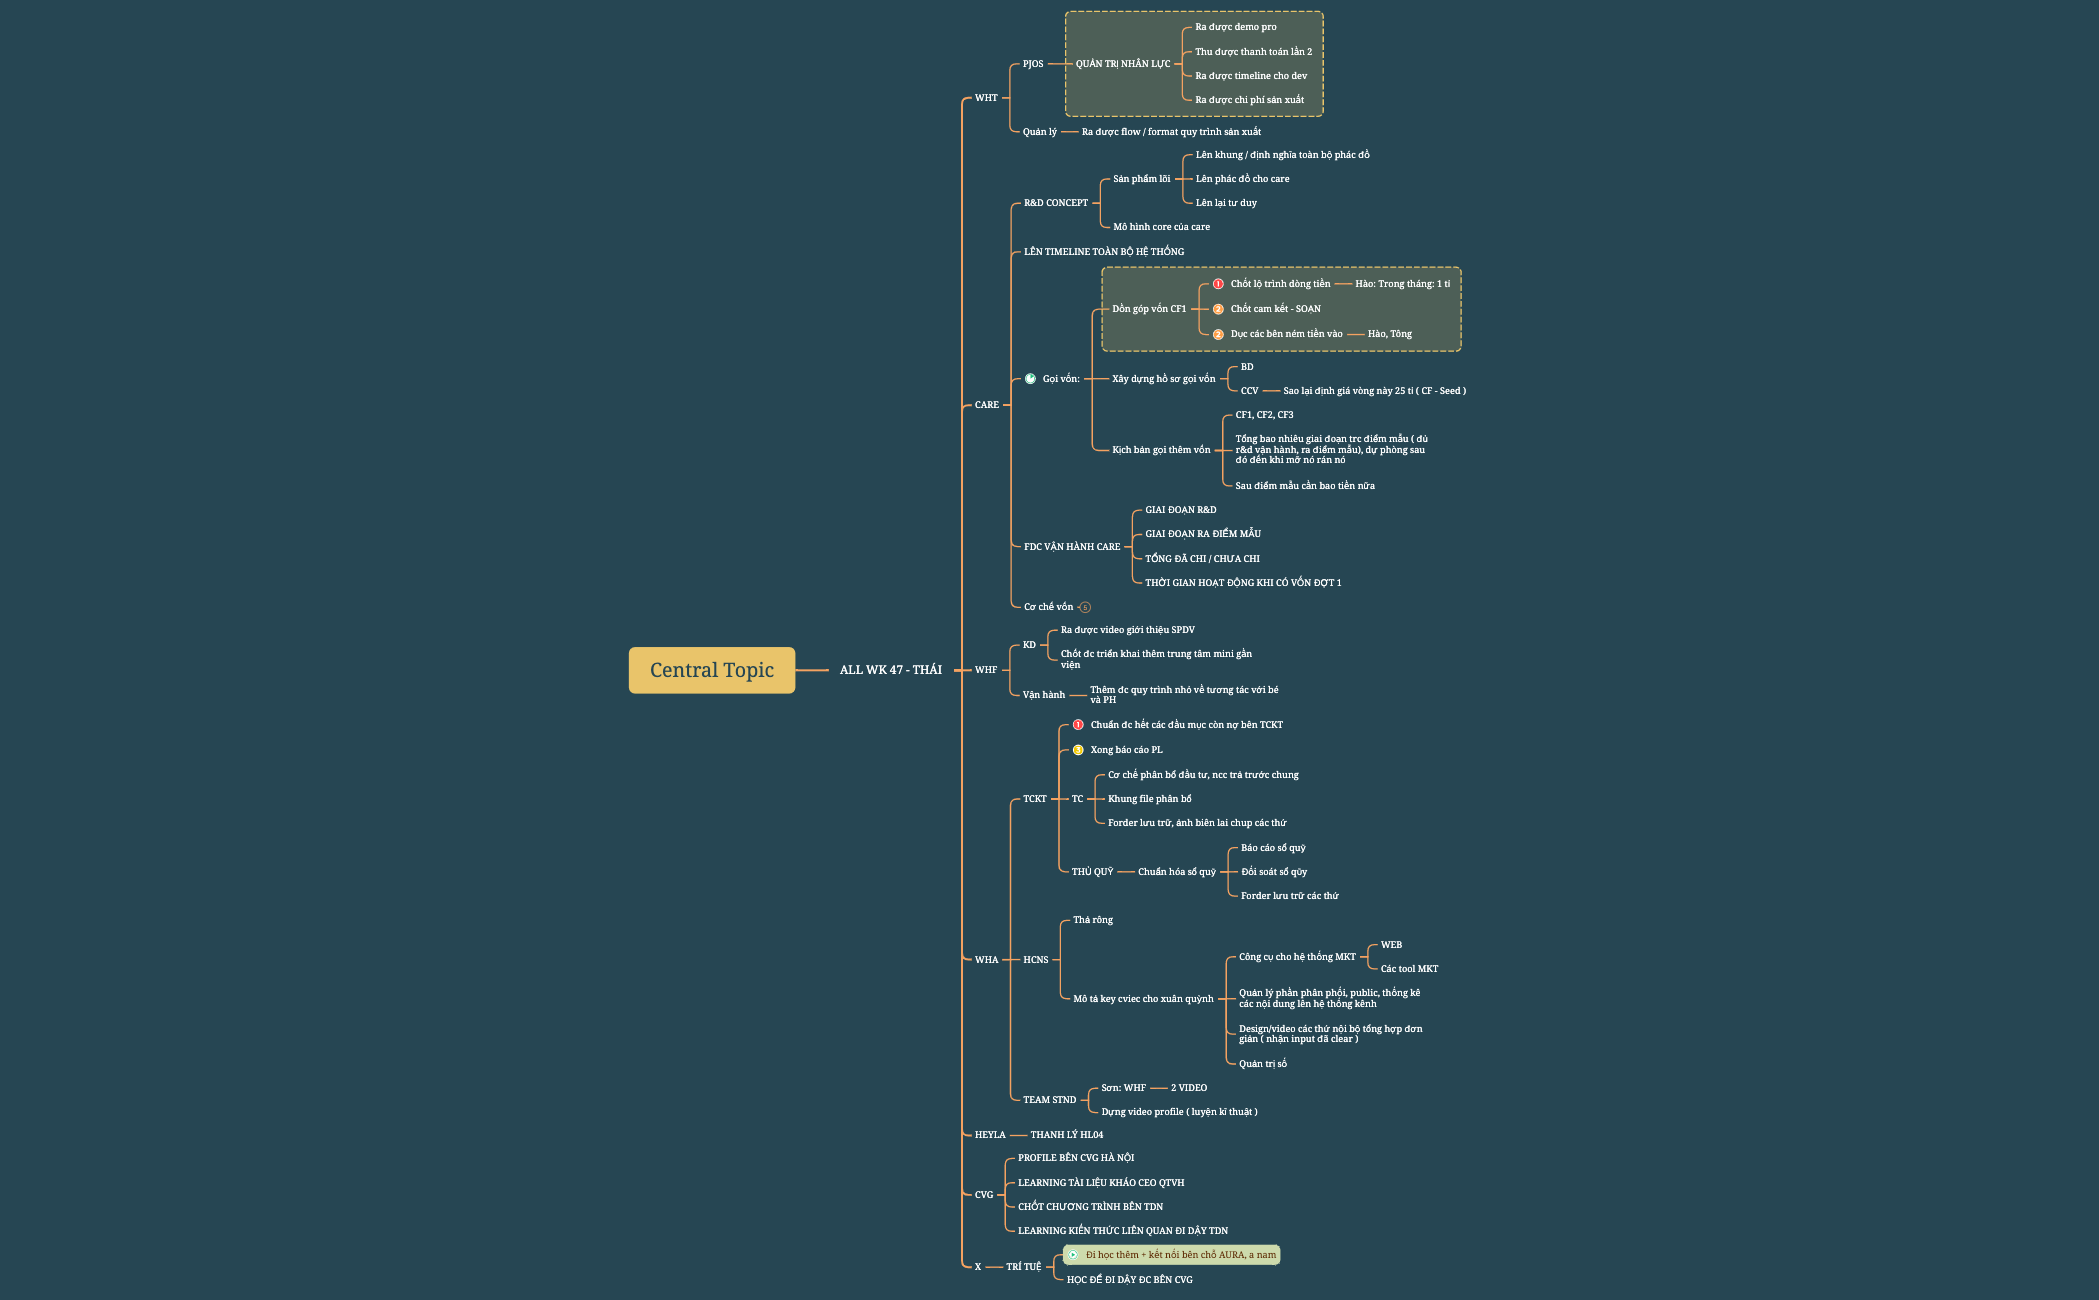Click 'Chuẩn hóa sổ quỹ' topic
This screenshot has width=2099, height=1300.
[1177, 872]
